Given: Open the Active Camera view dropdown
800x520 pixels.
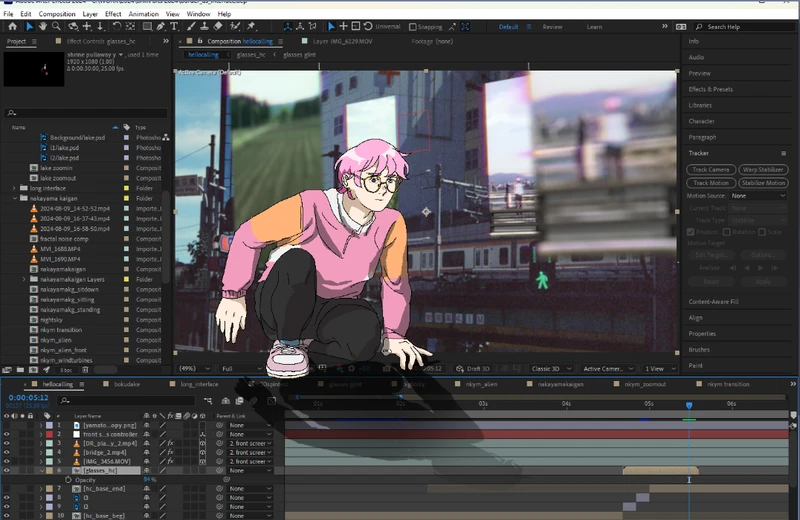Looking at the screenshot, I should pyautogui.click(x=608, y=368).
